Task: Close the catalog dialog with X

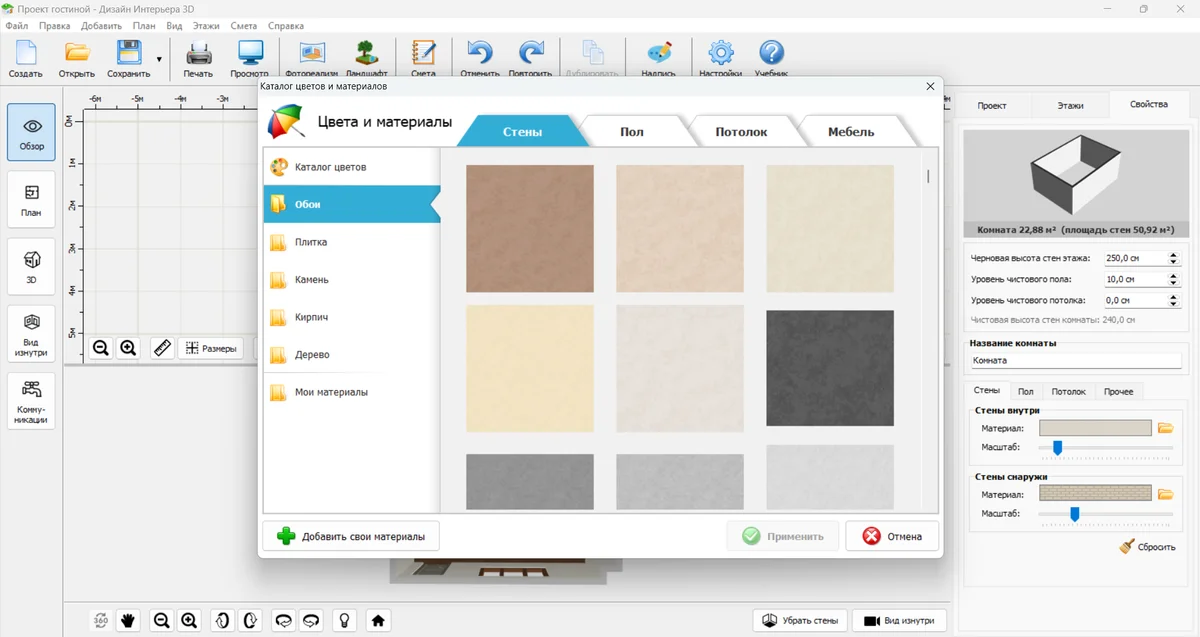Action: tap(930, 87)
